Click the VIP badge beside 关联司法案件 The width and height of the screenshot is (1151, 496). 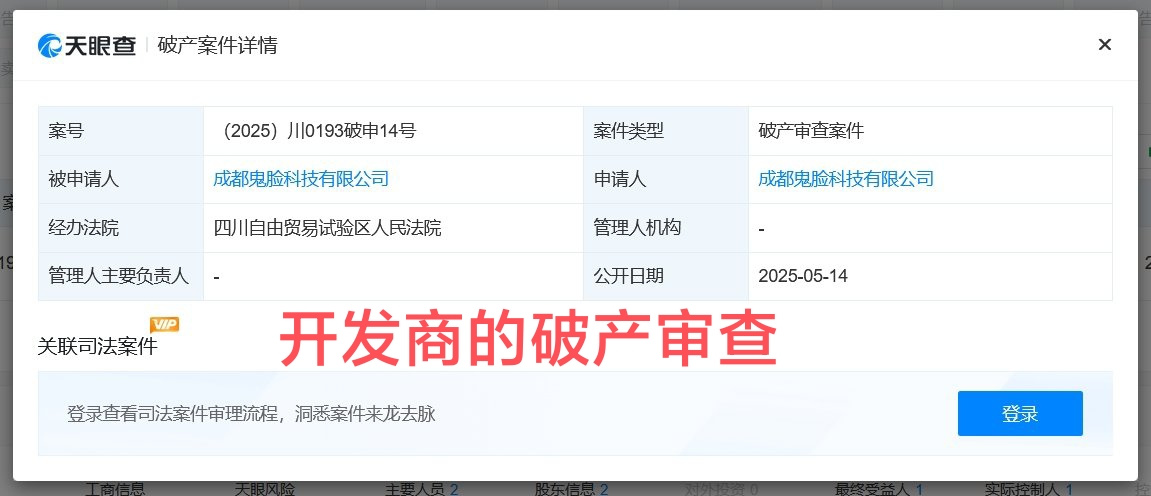(164, 324)
